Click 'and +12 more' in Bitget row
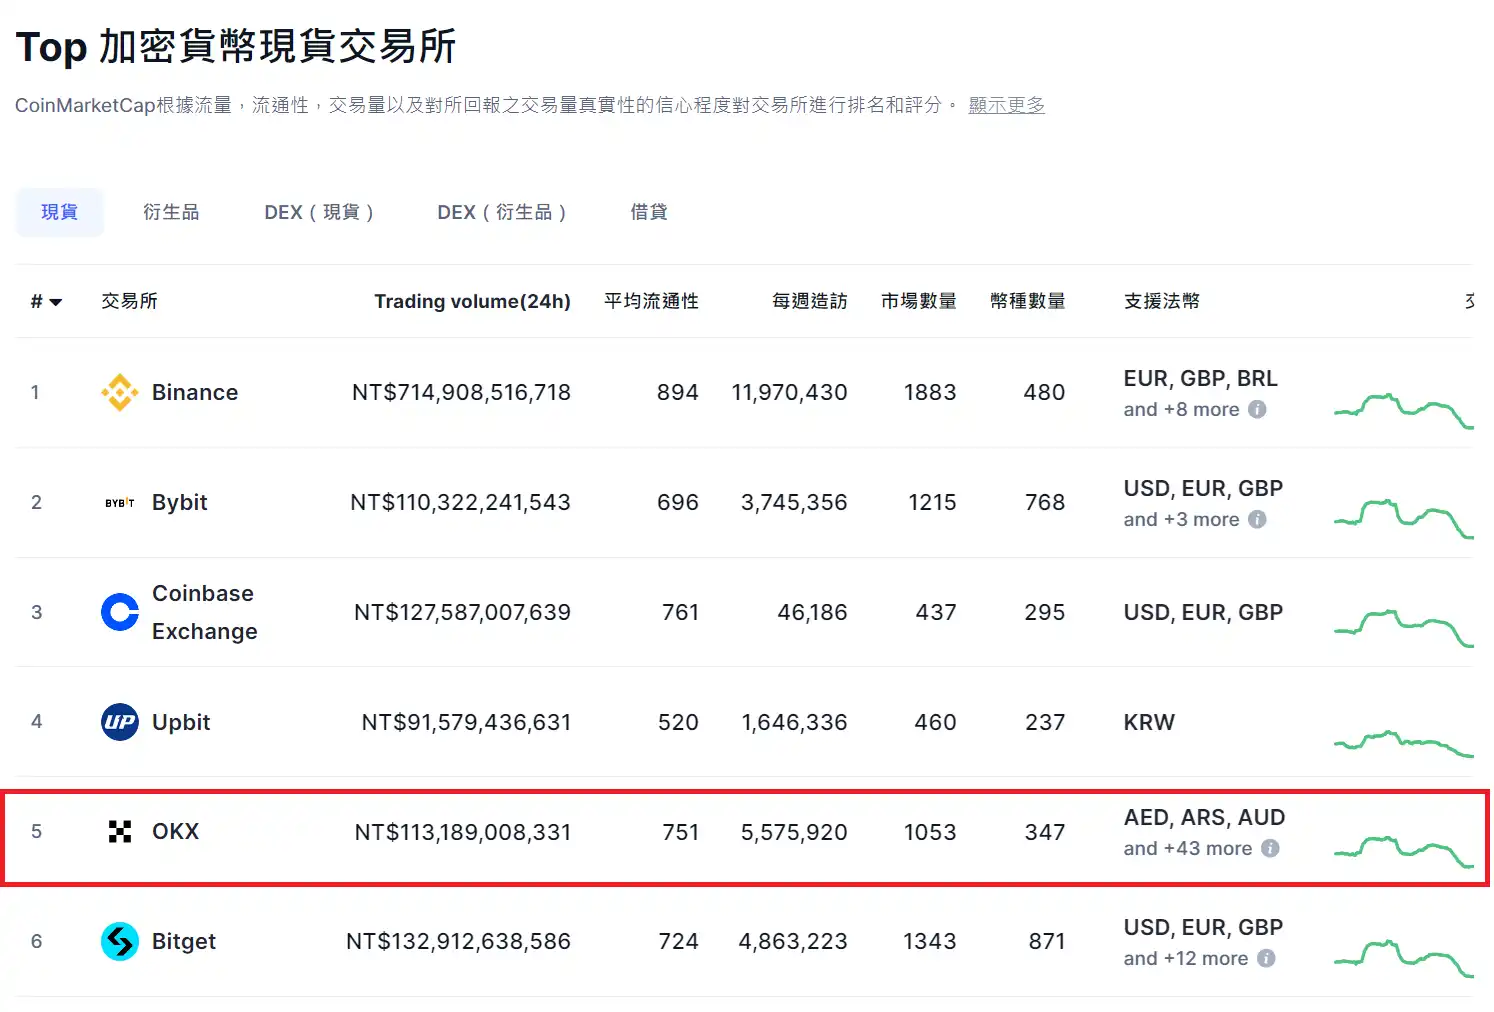1494x1012 pixels. pos(1186,958)
